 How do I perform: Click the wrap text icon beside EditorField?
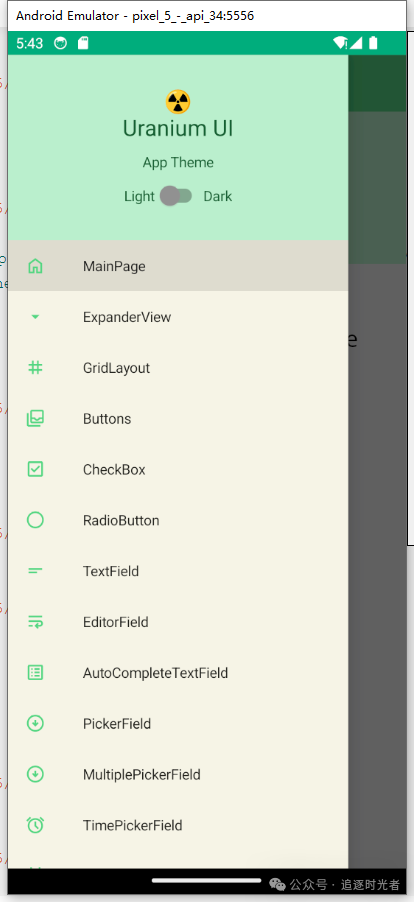point(36,622)
